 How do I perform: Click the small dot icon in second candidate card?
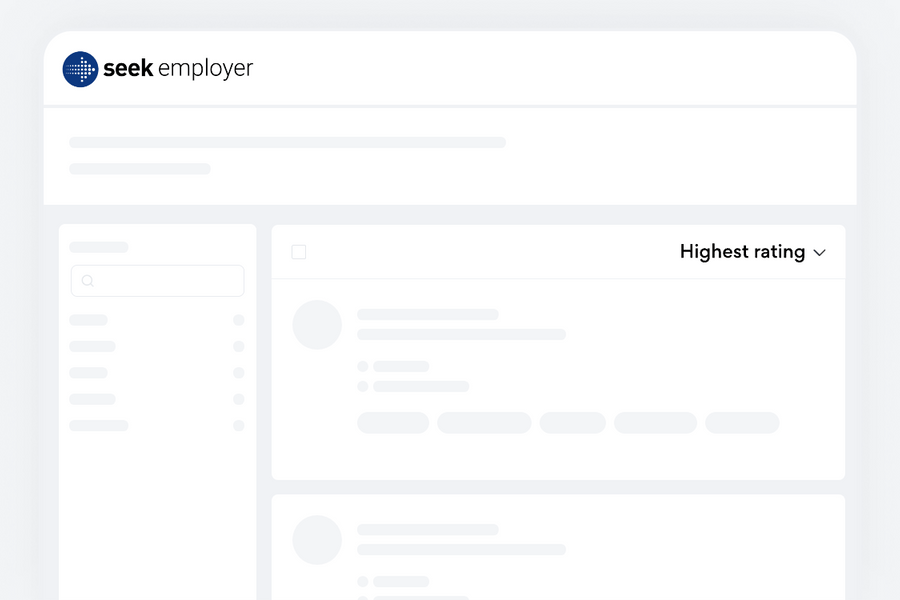pos(363,581)
